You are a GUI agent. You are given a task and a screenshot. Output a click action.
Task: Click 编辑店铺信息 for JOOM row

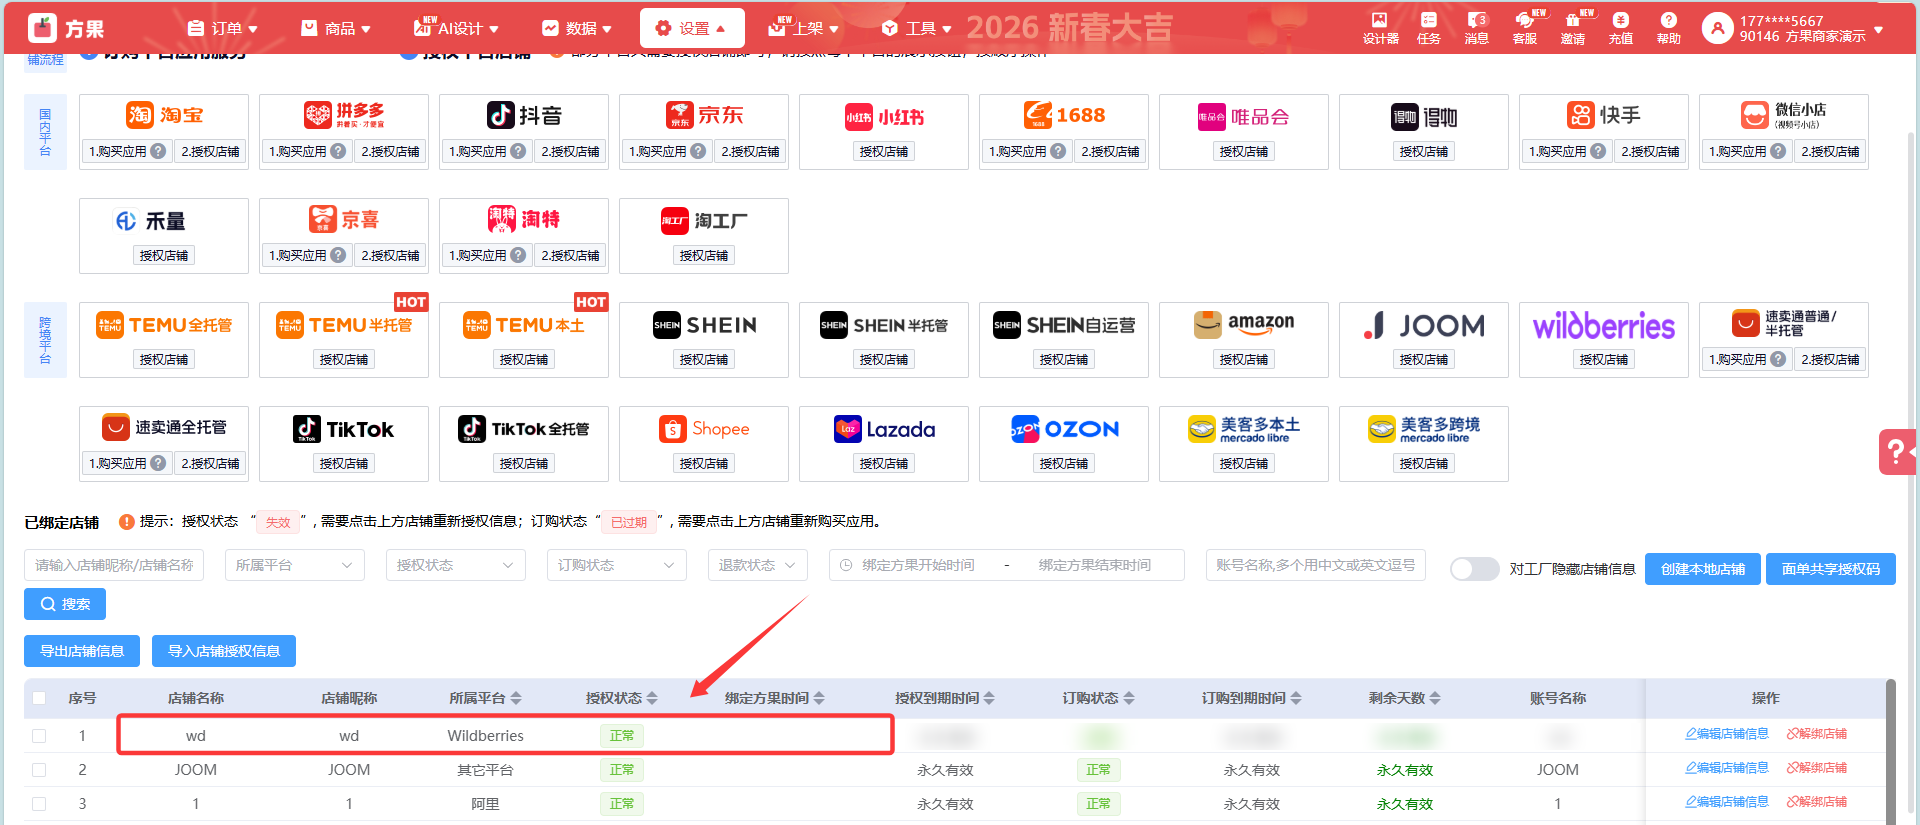(1727, 768)
